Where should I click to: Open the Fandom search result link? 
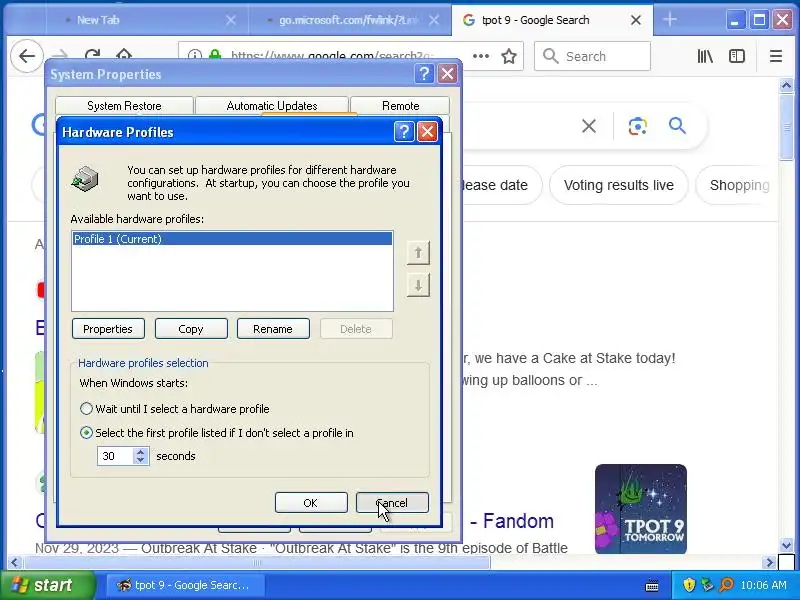(512, 521)
